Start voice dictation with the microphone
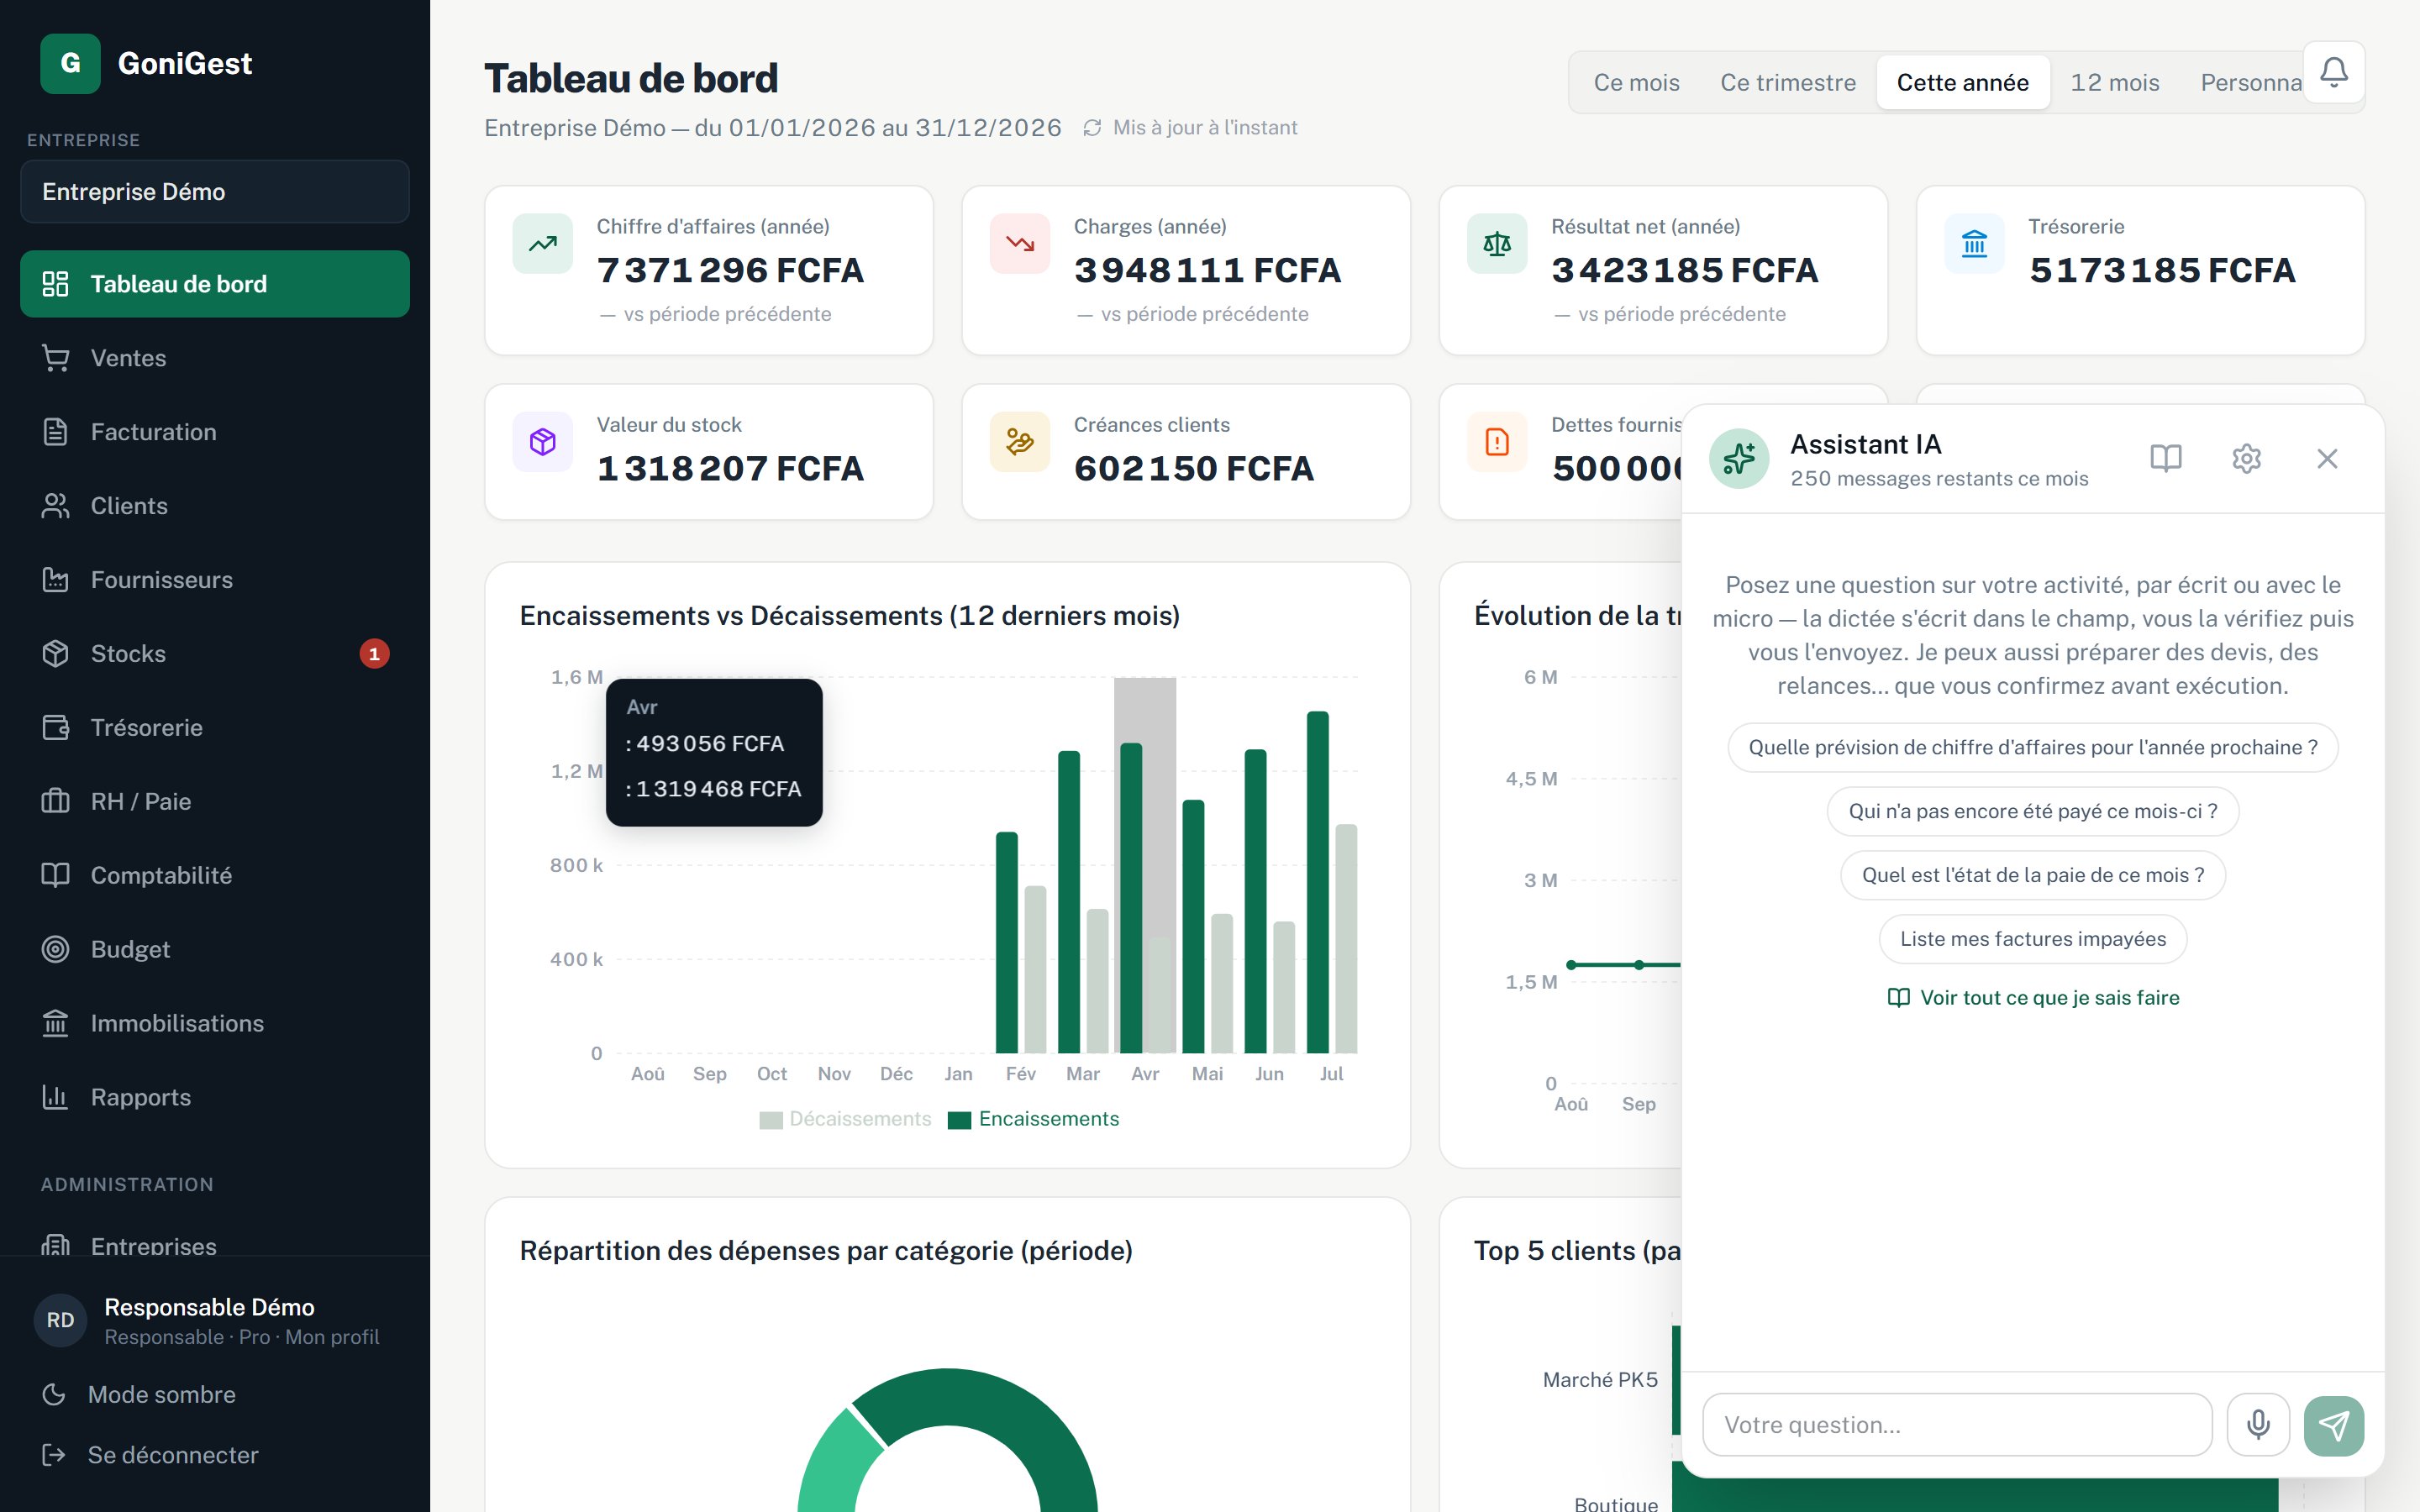 point(2258,1425)
